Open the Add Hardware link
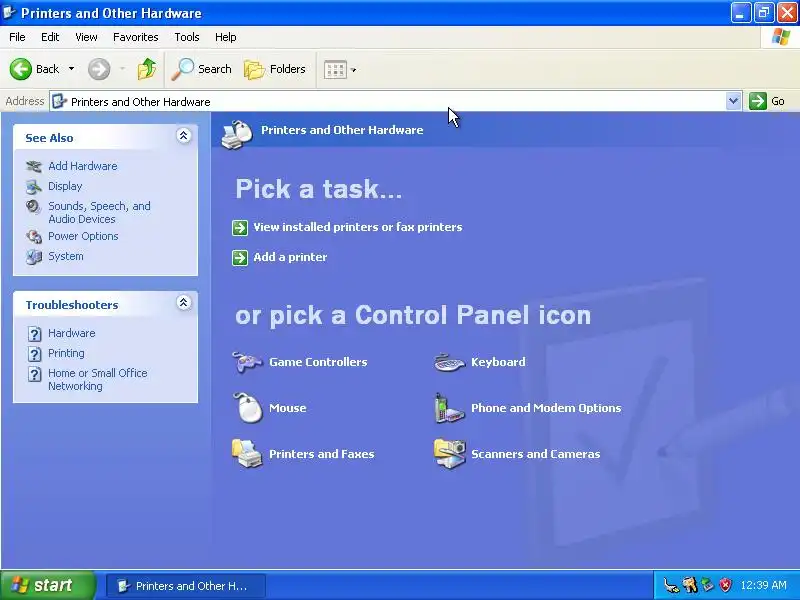Viewport: 800px width, 600px height. pos(83,166)
